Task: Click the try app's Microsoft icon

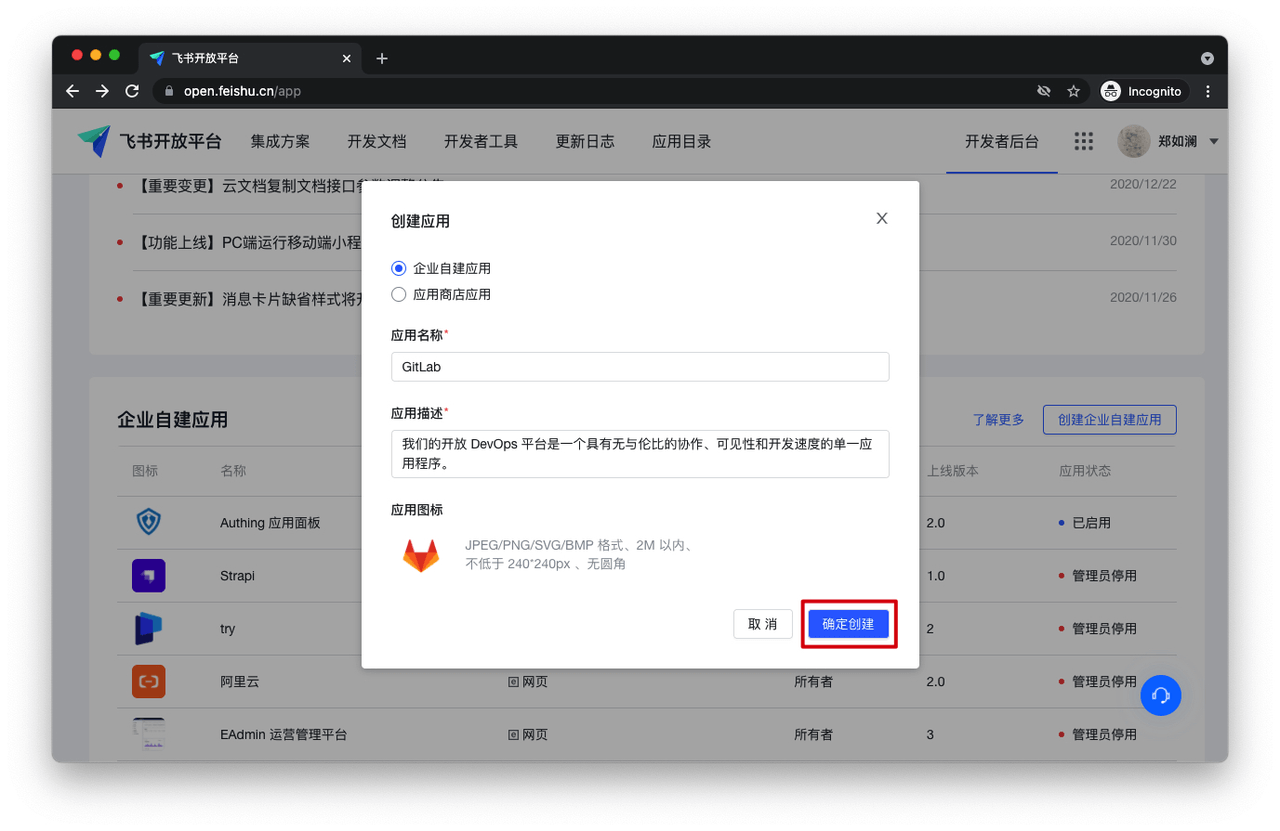Action: pos(148,628)
